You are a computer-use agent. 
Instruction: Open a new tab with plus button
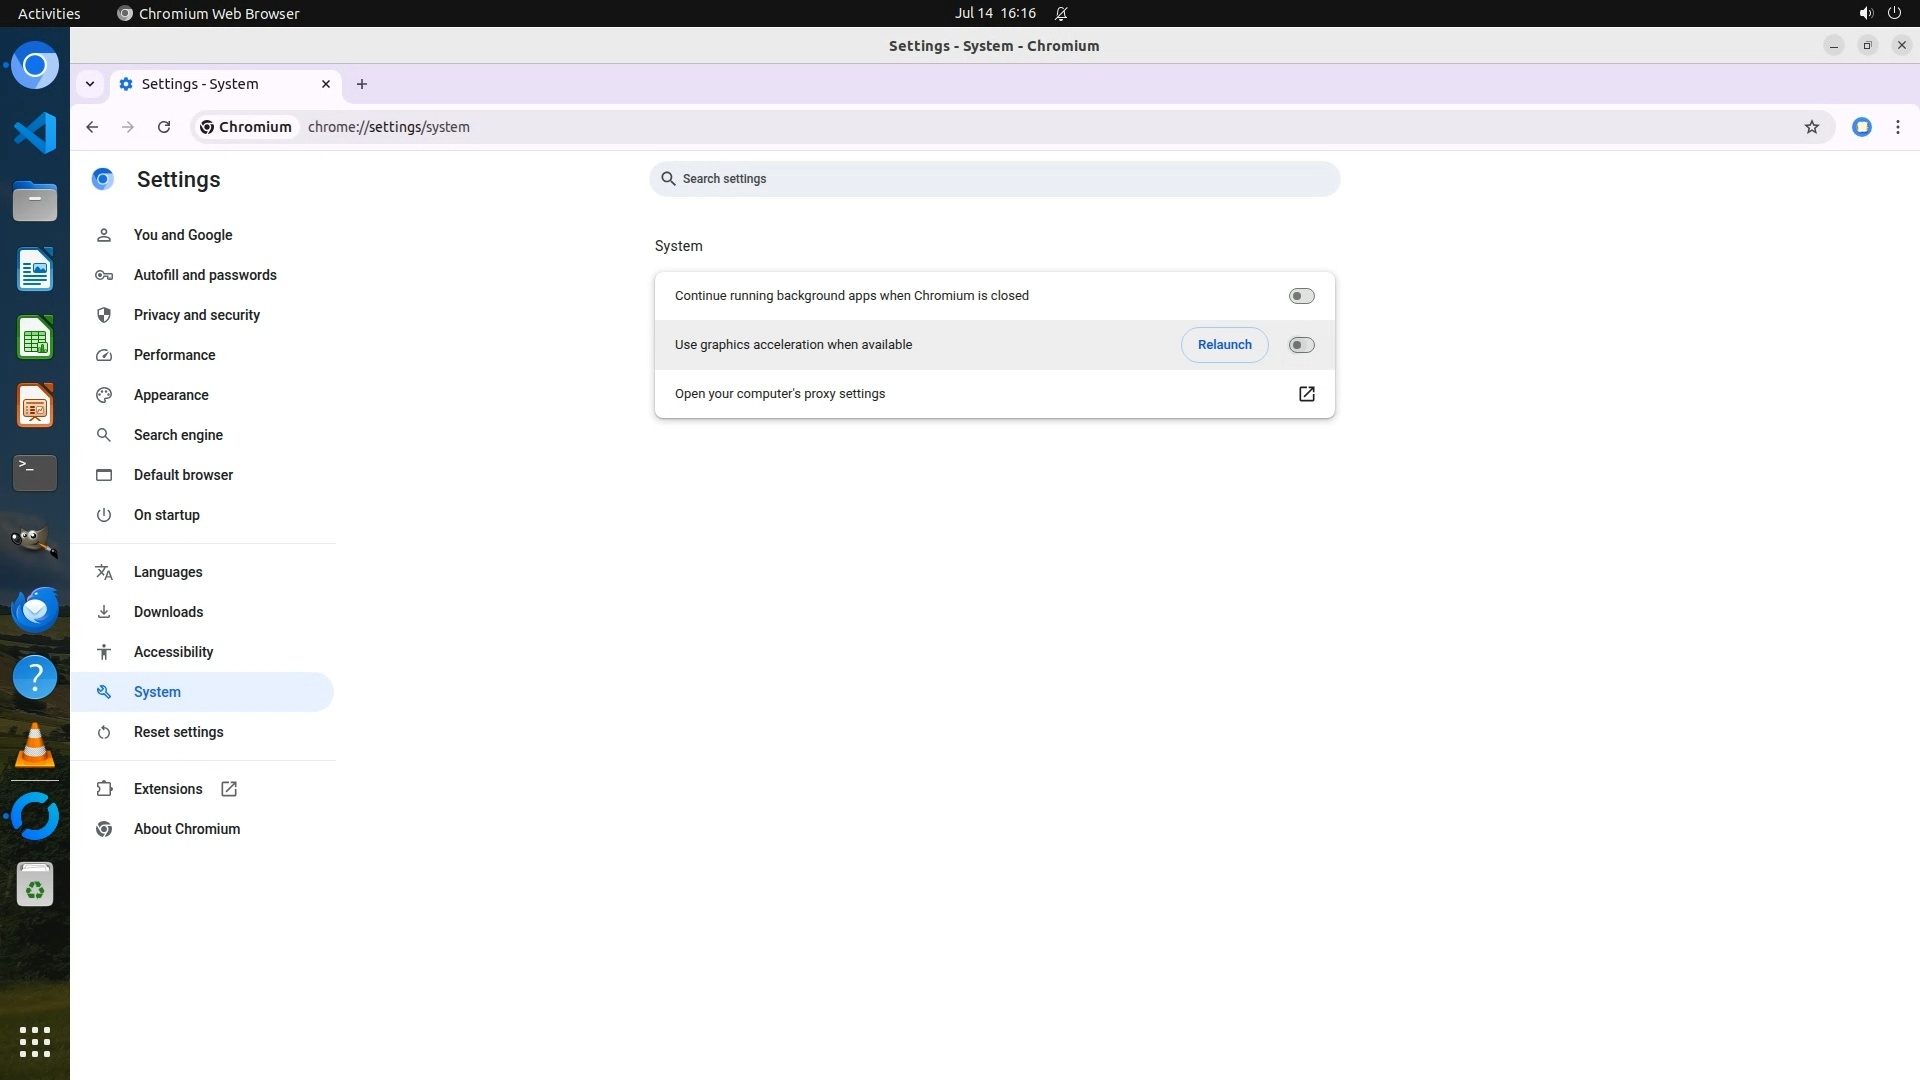coord(362,84)
